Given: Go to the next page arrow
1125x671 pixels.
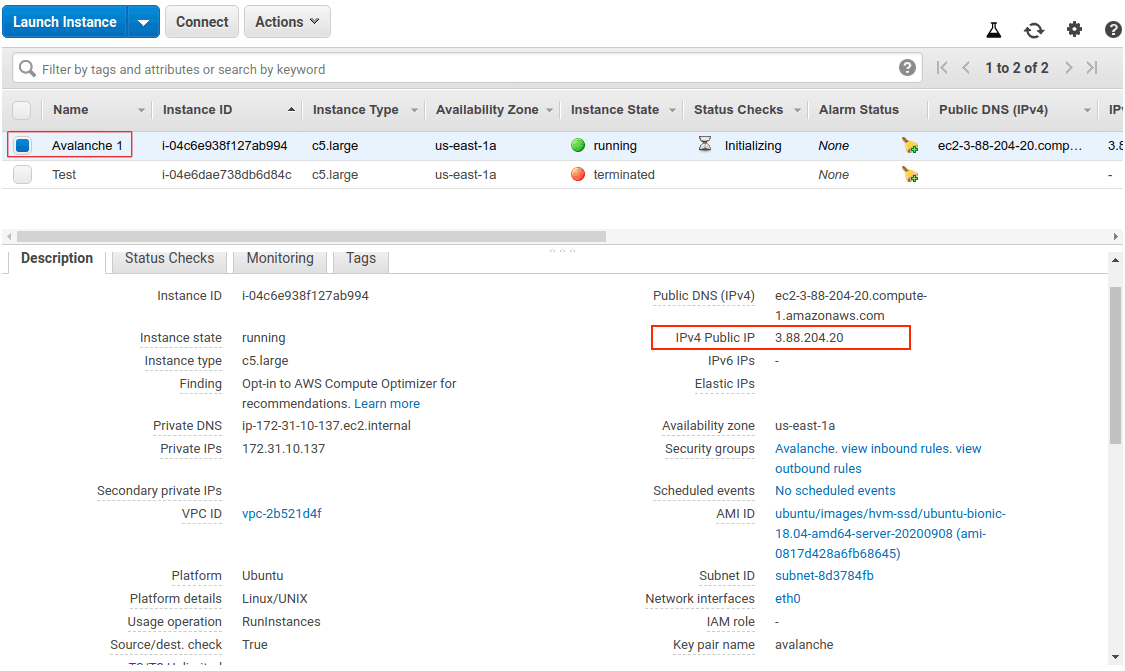Looking at the screenshot, I should pyautogui.click(x=1069, y=68).
